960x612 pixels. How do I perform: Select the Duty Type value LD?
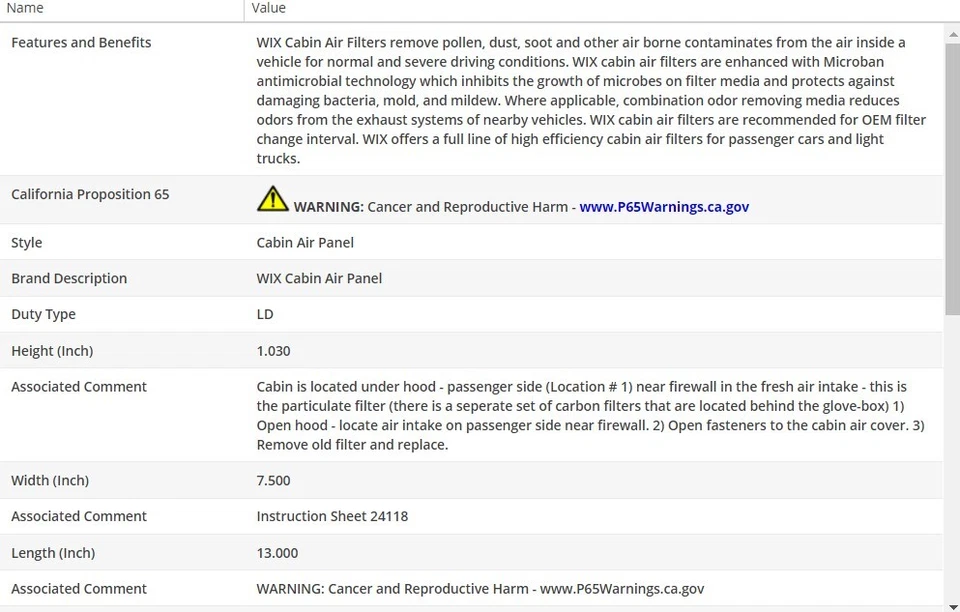click(x=265, y=315)
